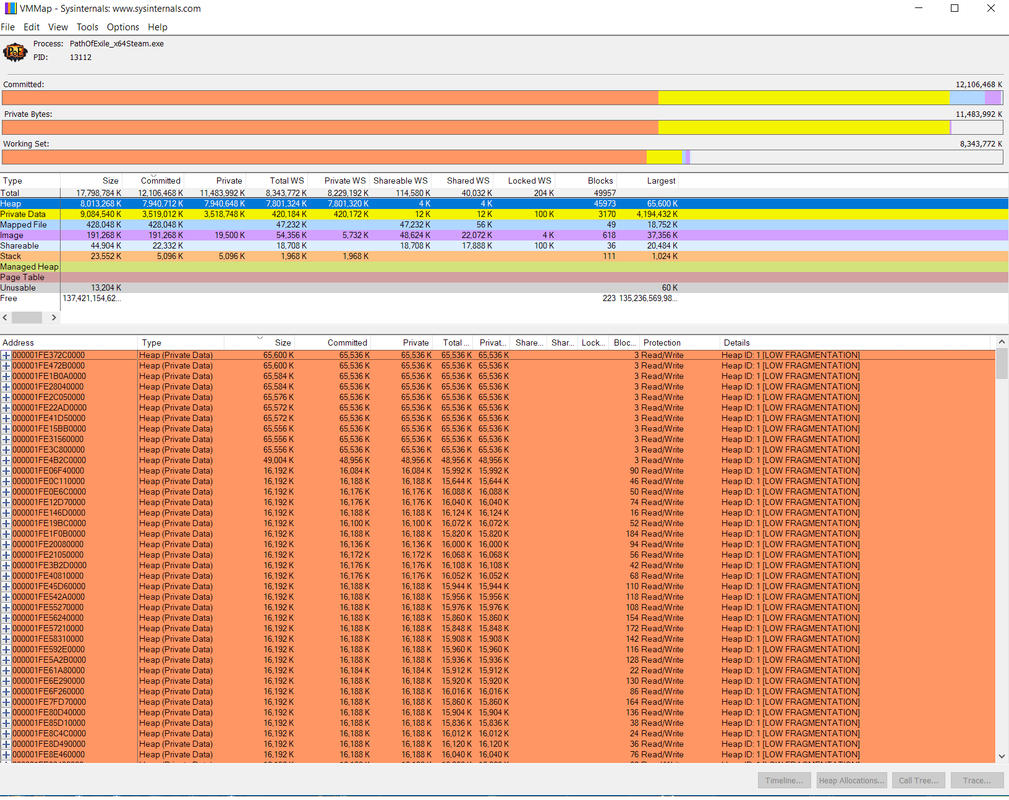Click the Timeline... button
The image size is (1009, 800).
coord(784,781)
